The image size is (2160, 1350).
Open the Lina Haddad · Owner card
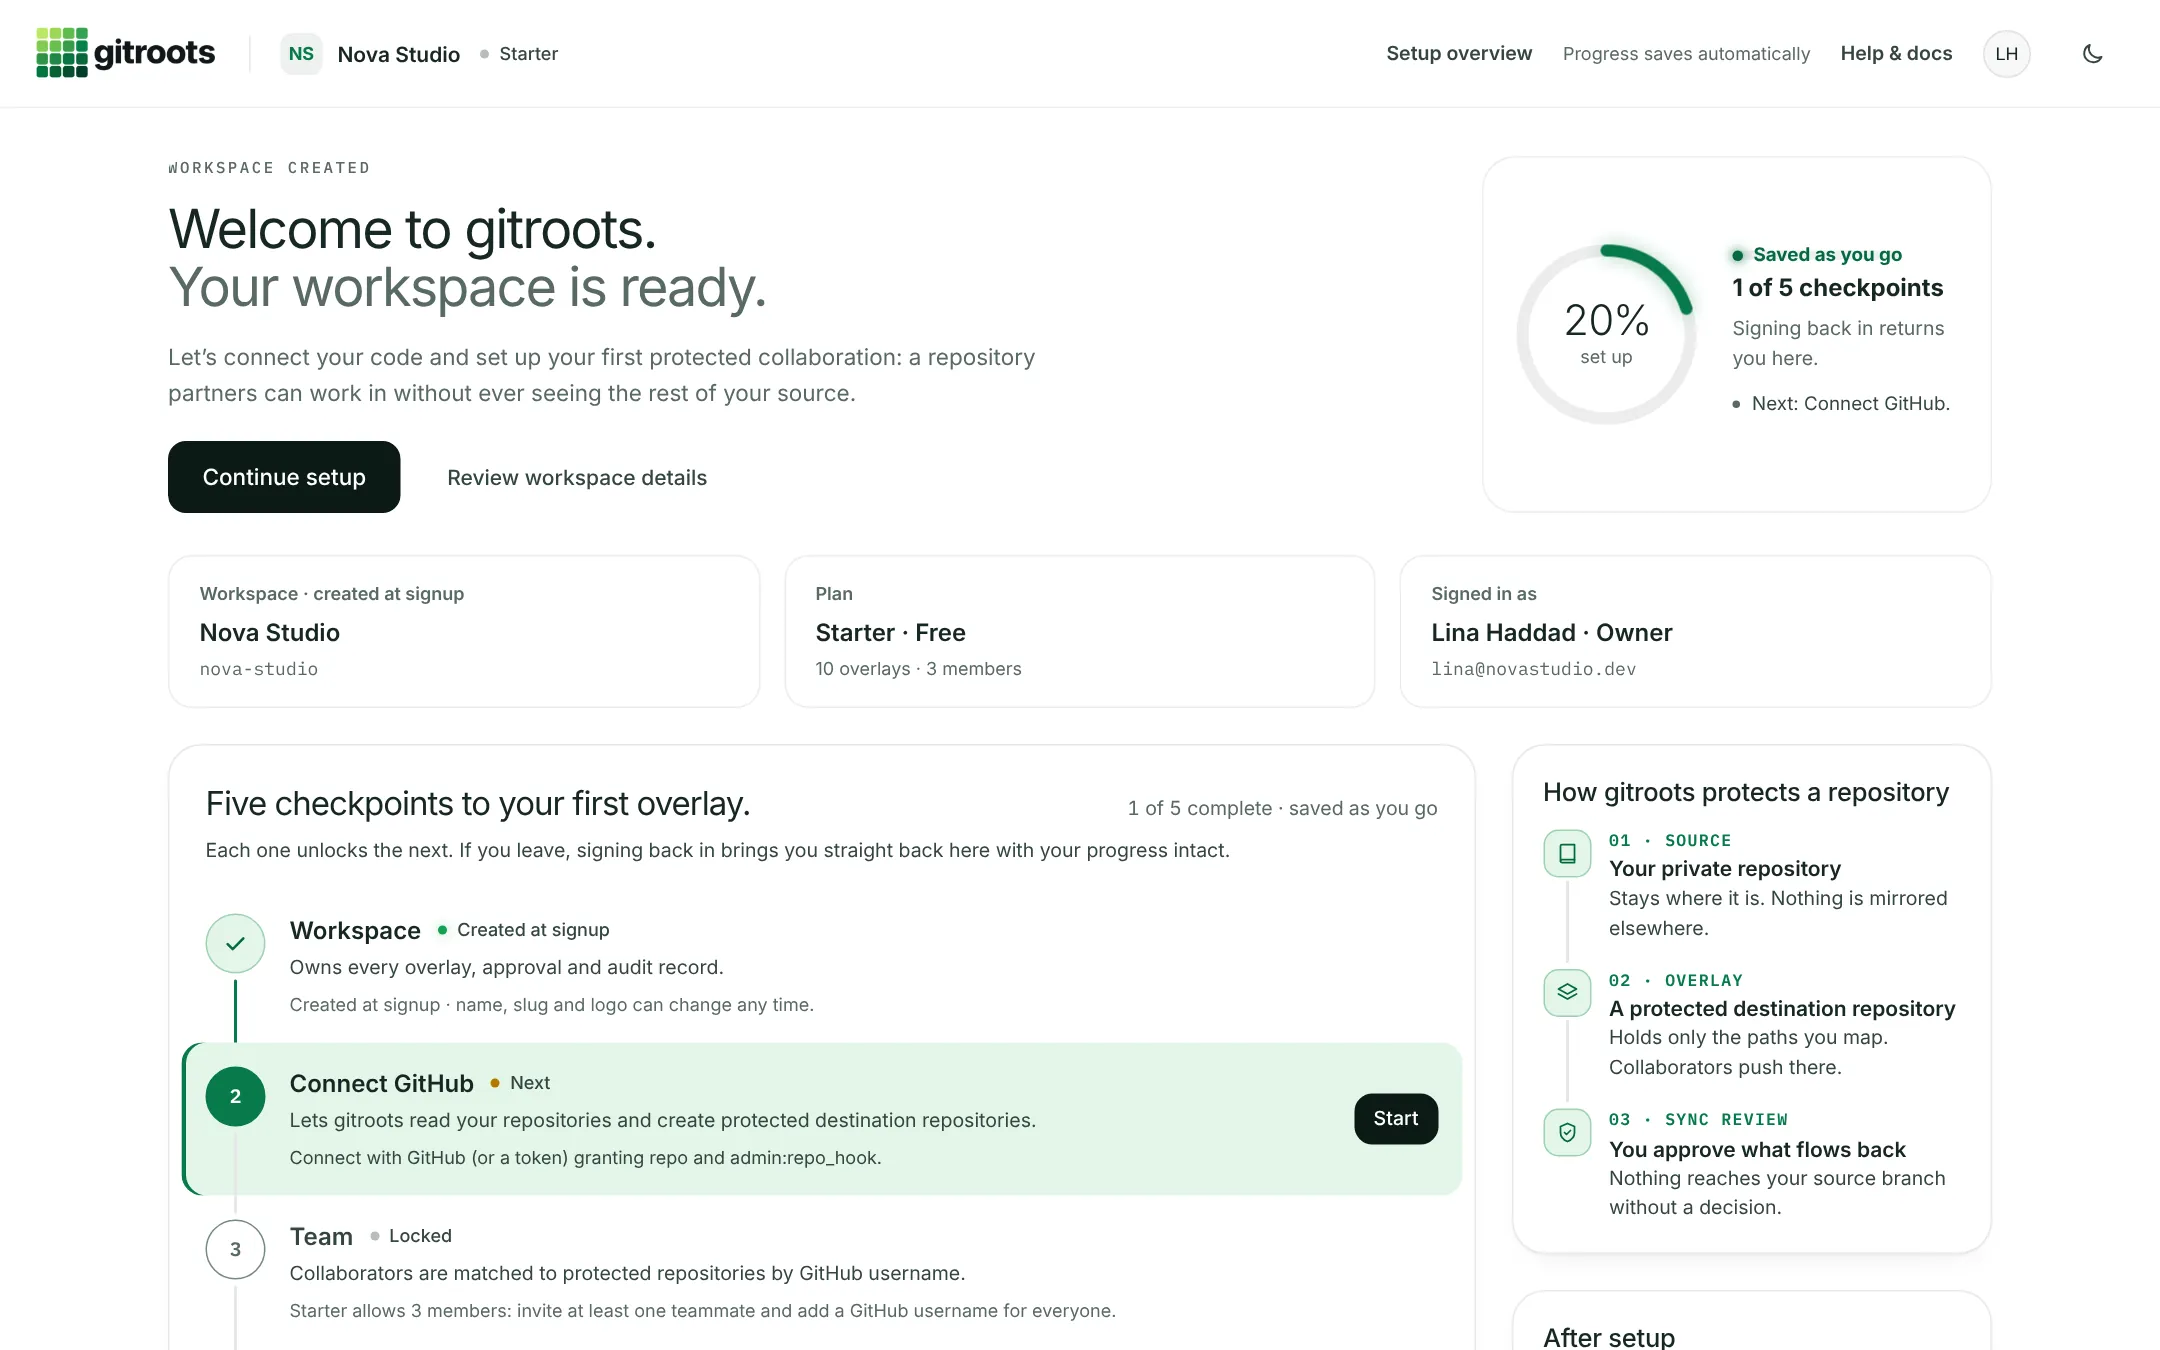1695,631
